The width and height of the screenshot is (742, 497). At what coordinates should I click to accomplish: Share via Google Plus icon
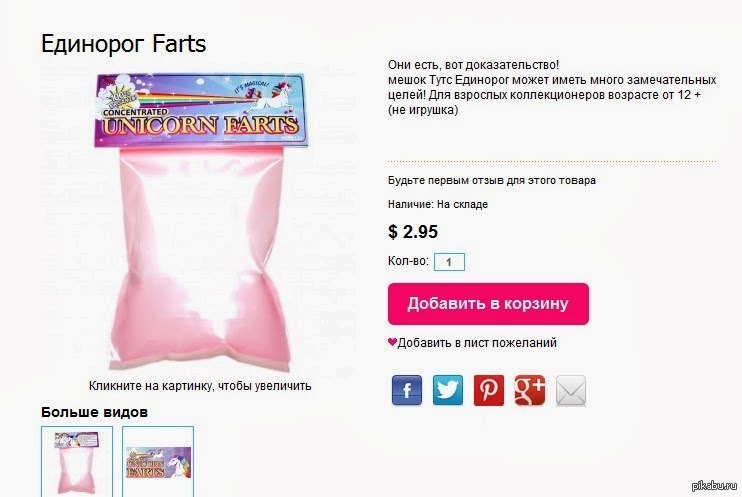point(530,390)
